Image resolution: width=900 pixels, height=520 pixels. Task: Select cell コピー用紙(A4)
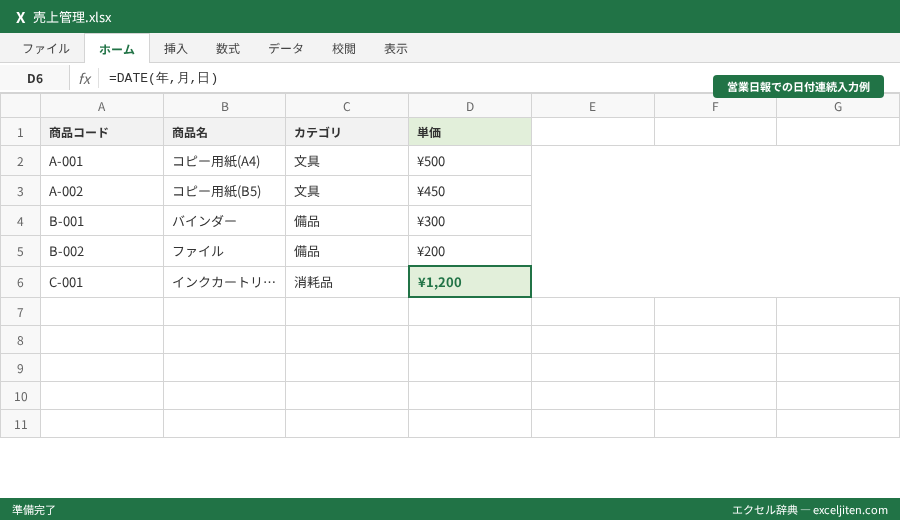(224, 161)
